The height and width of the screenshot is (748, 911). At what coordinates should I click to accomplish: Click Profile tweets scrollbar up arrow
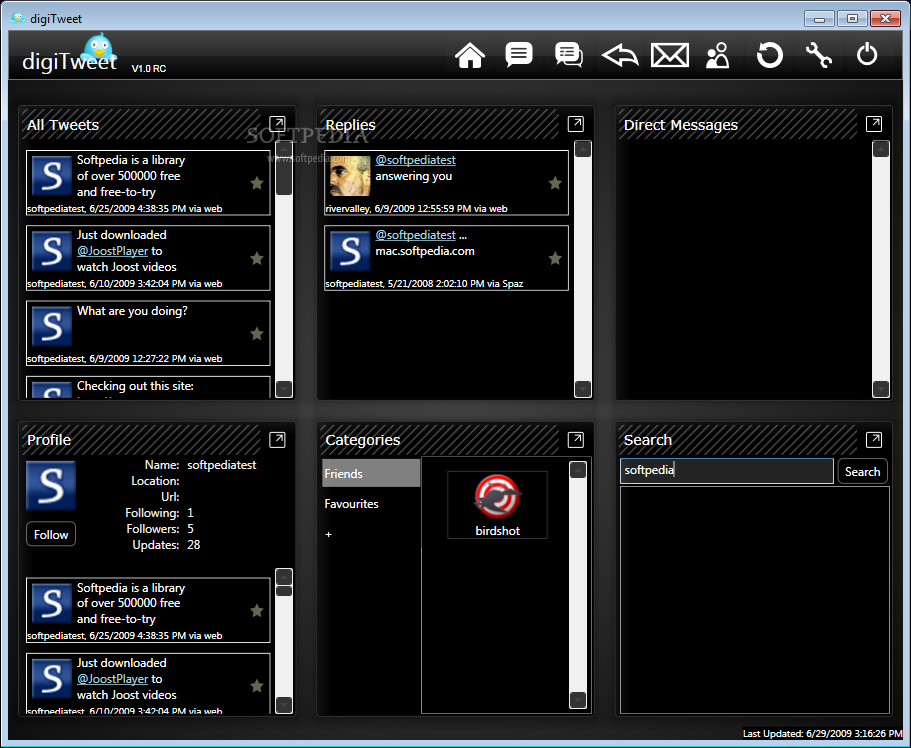tap(284, 577)
